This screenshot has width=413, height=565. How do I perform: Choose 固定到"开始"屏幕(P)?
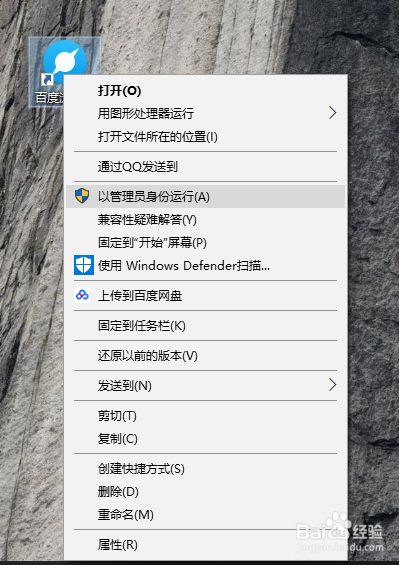click(205, 243)
